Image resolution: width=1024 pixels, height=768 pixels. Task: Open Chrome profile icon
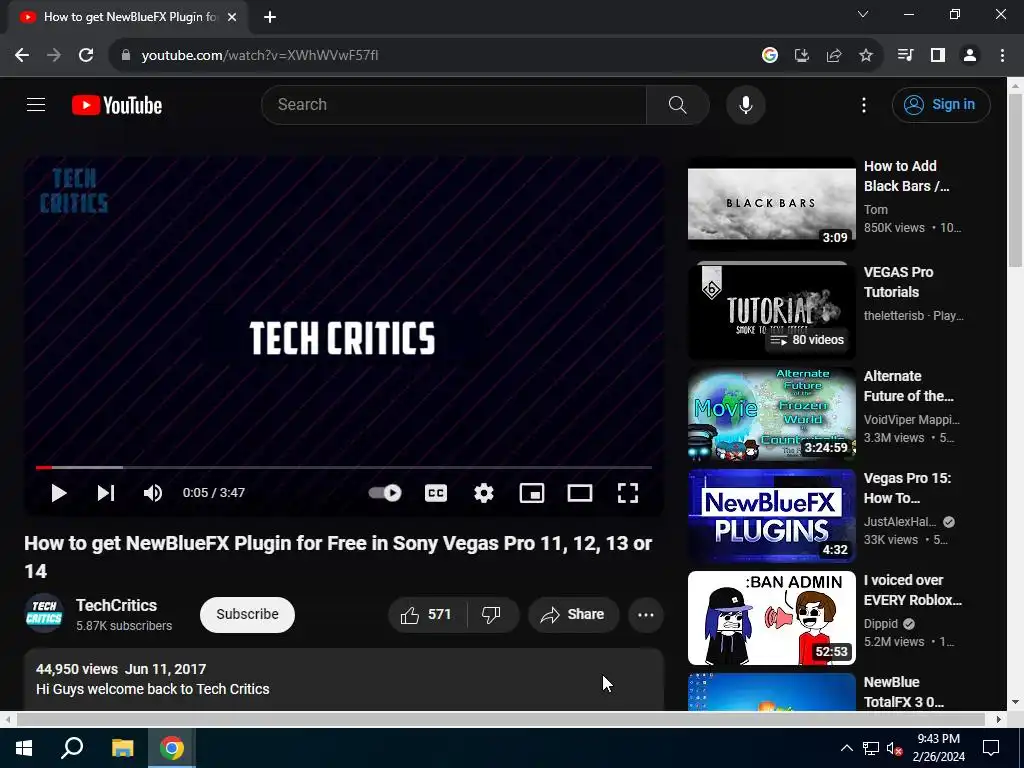coord(970,56)
